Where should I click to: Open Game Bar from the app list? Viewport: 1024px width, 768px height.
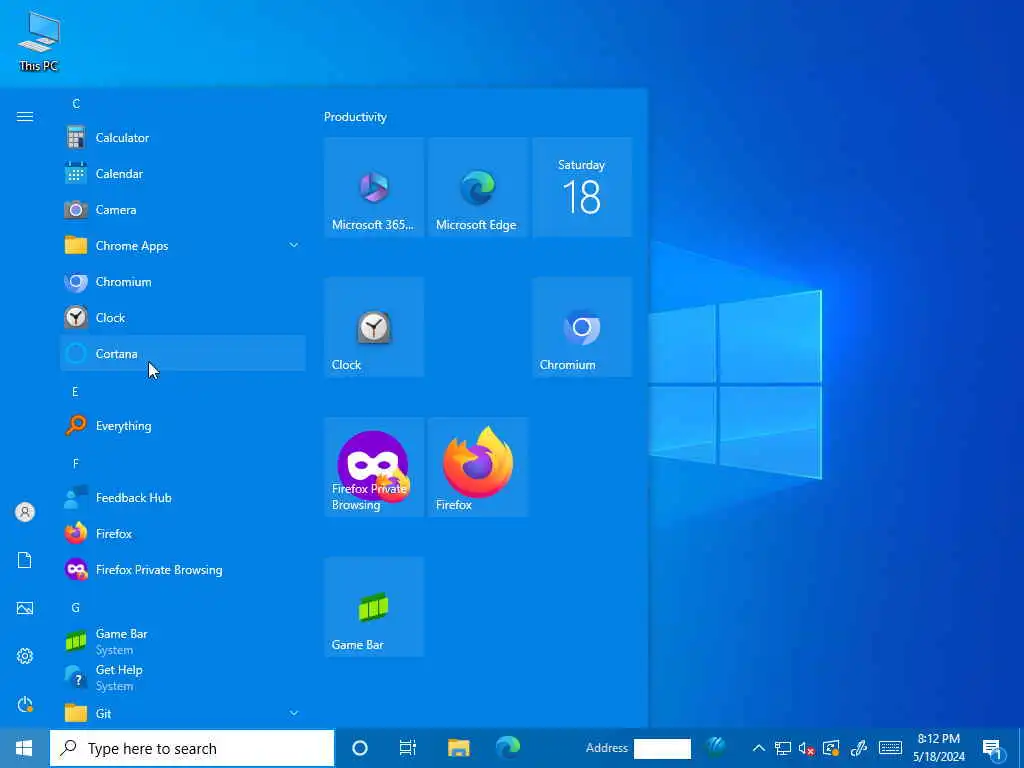183,641
